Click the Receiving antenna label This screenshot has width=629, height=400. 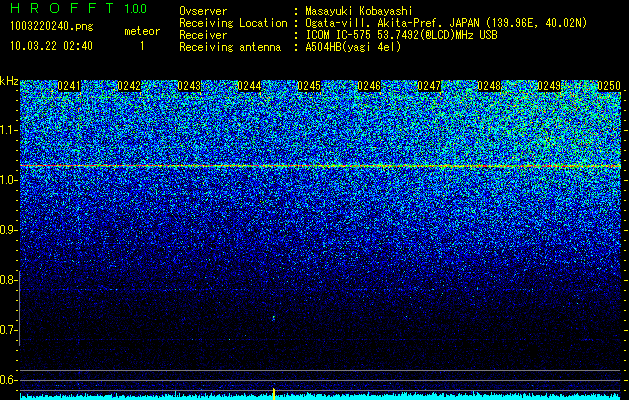point(230,47)
